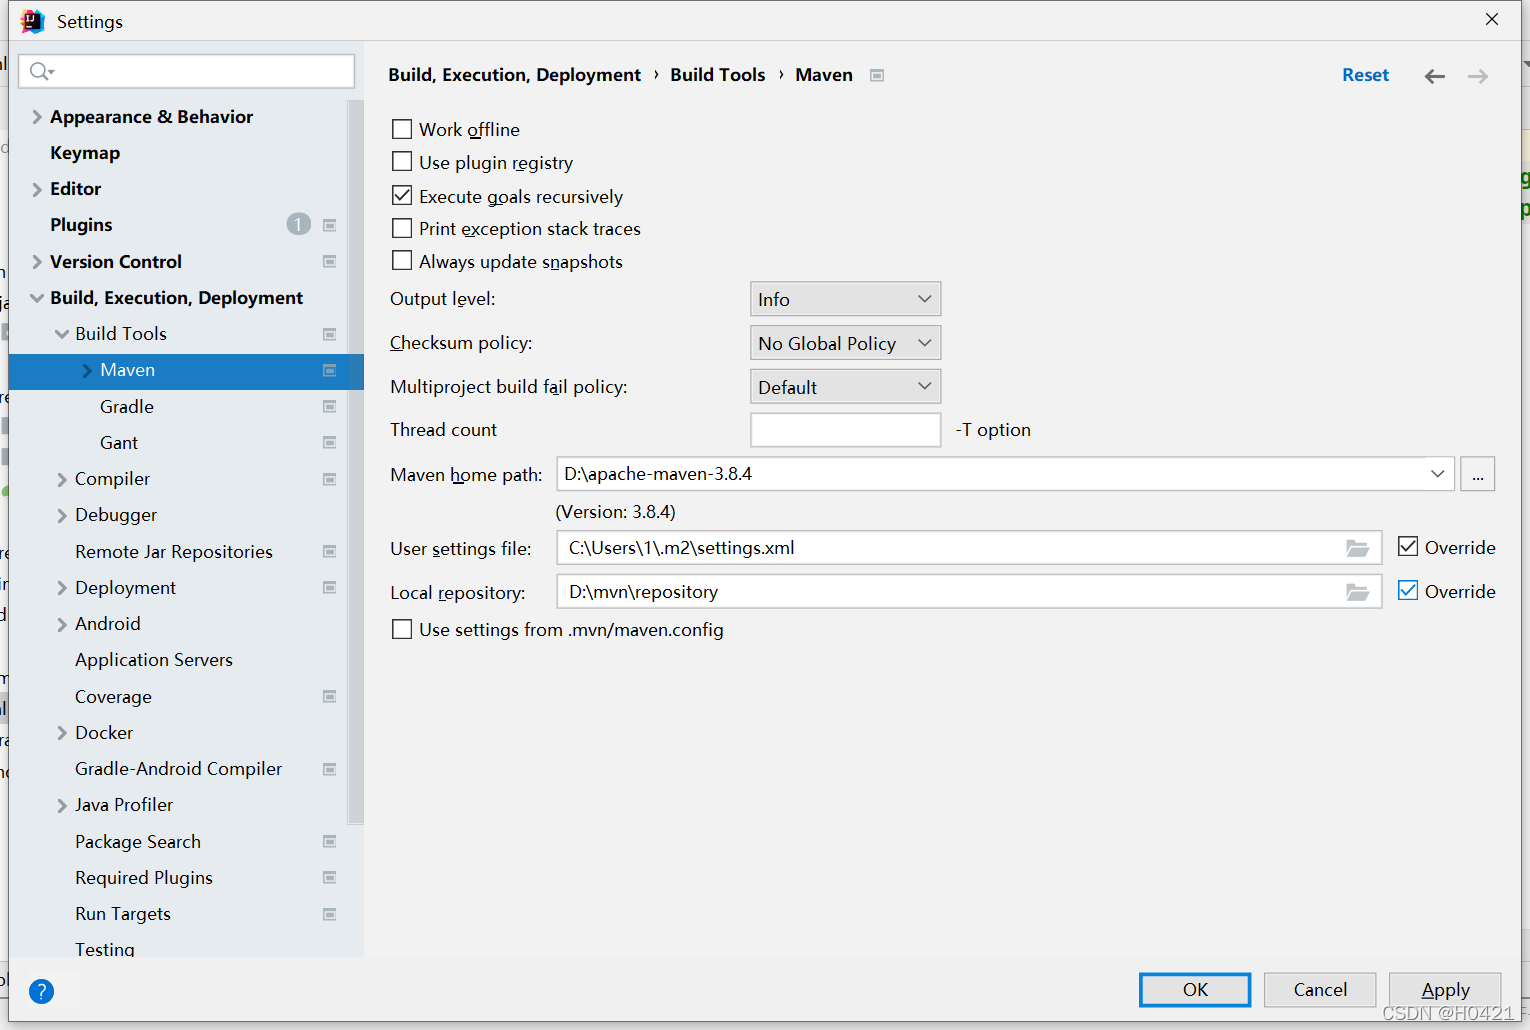The width and height of the screenshot is (1530, 1030).
Task: Click Build Tools in the breadcrumb
Action: [x=717, y=75]
